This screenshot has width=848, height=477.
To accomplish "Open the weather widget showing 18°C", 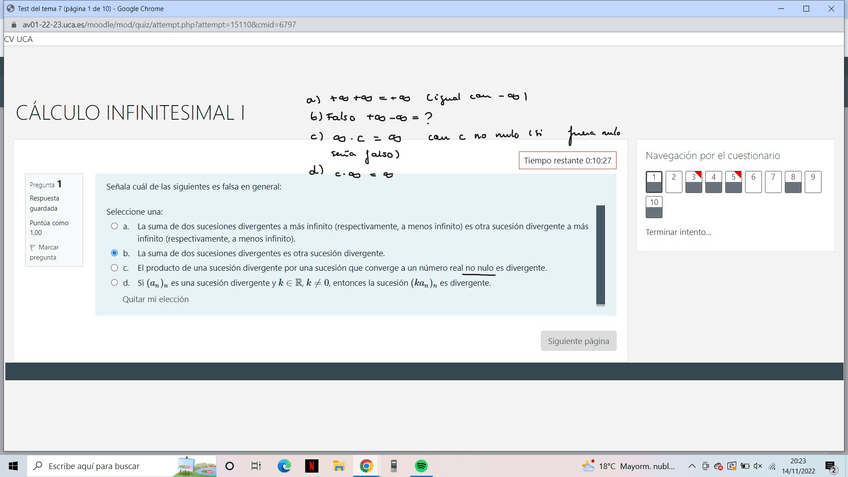I will click(629, 466).
